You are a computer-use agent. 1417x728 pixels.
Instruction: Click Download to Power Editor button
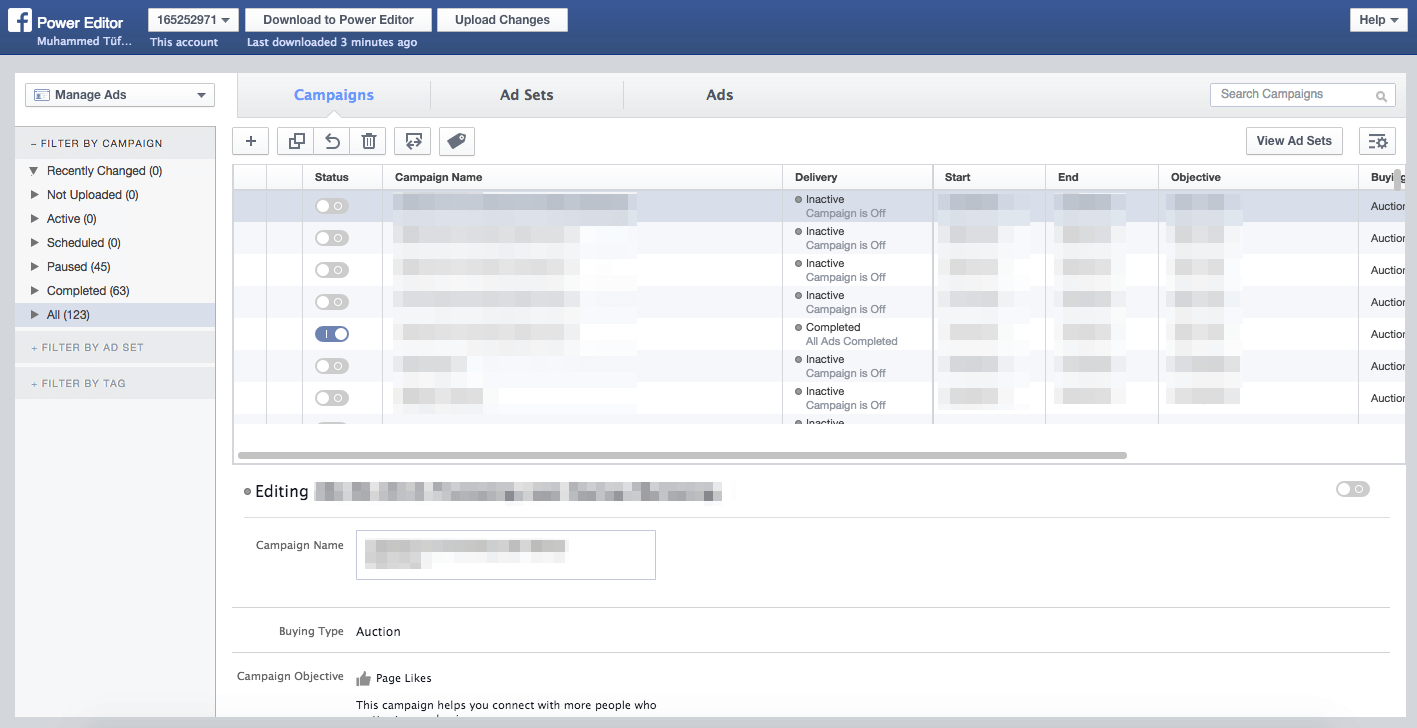[339, 20]
